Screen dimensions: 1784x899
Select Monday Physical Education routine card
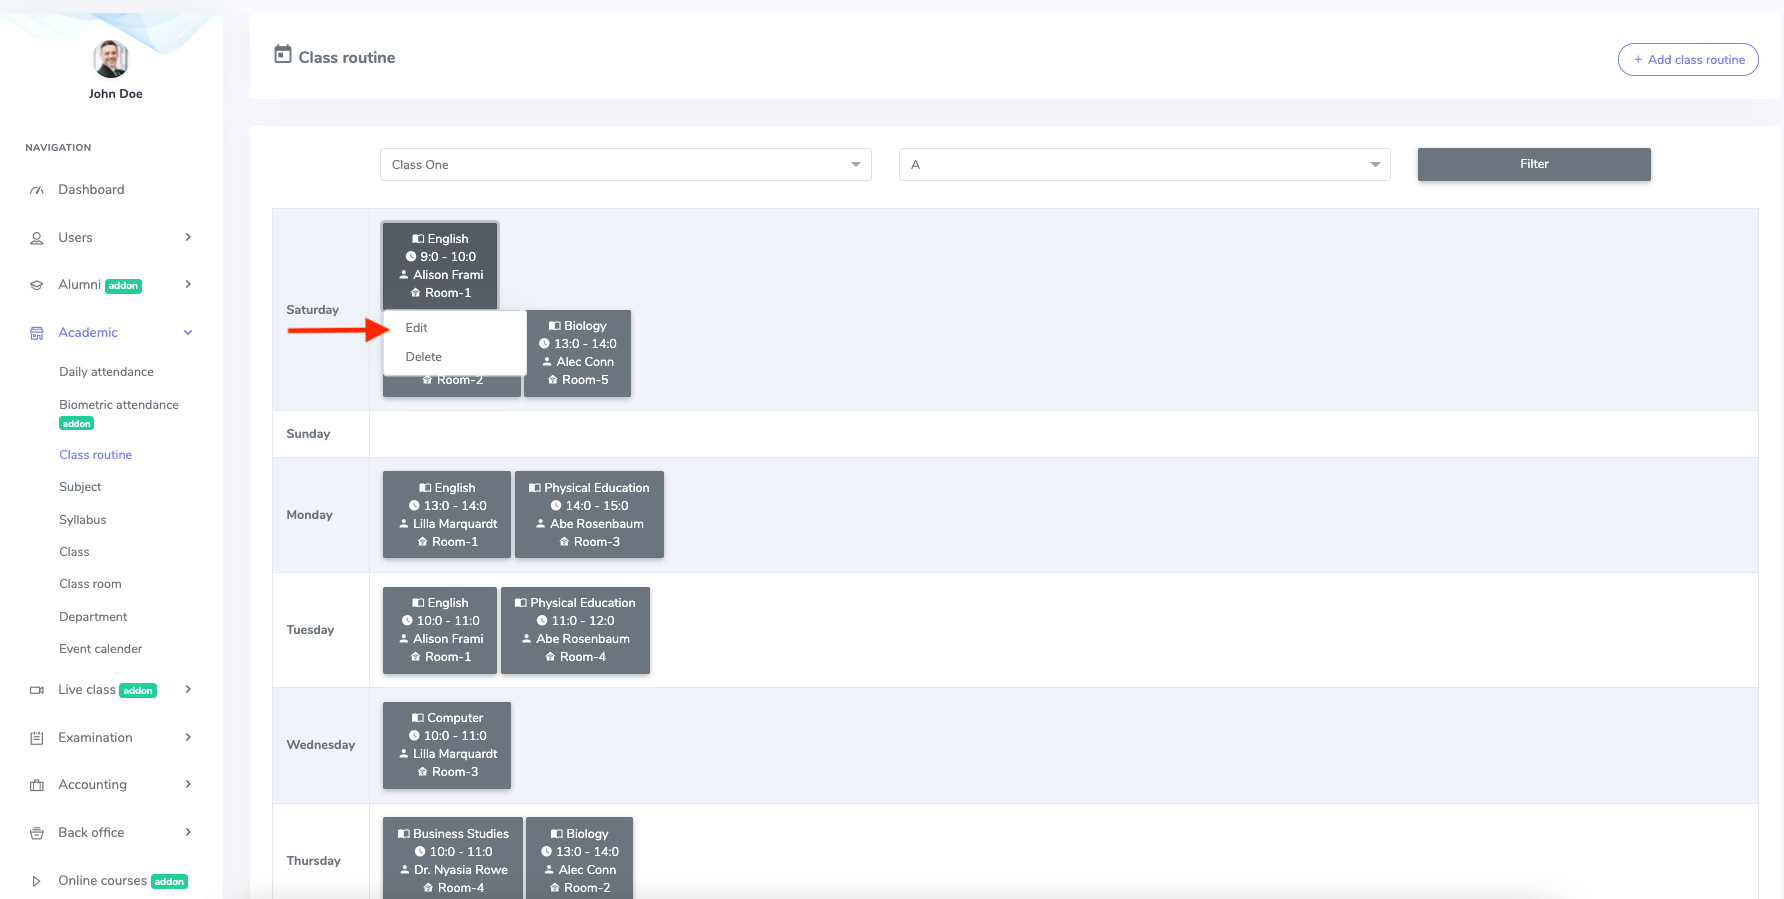pyautogui.click(x=589, y=514)
